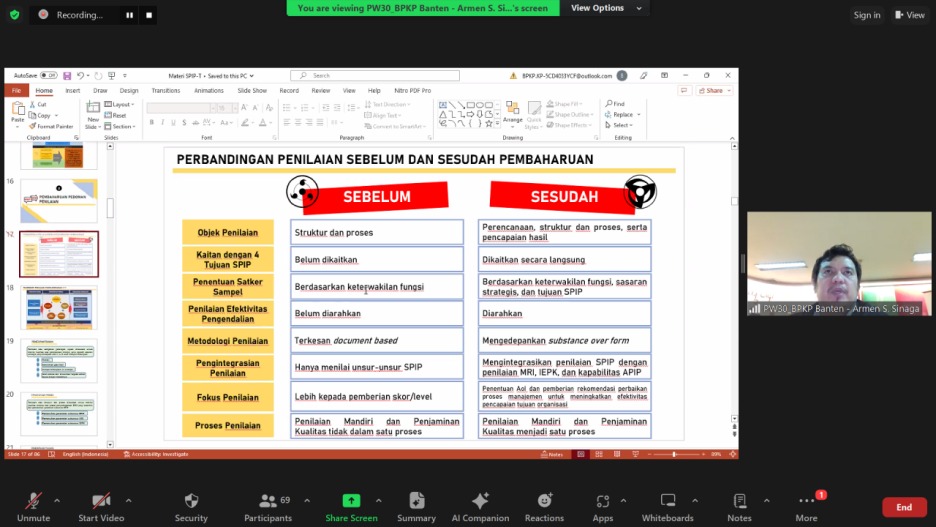The height and width of the screenshot is (527, 936).
Task: Click the green Share Screen icon
Action: coord(351,504)
